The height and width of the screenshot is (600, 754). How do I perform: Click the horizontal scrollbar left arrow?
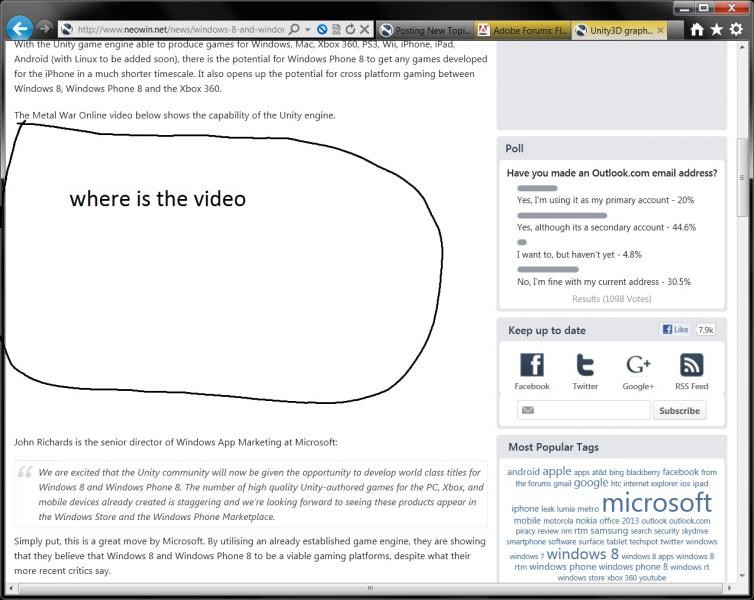[11, 588]
